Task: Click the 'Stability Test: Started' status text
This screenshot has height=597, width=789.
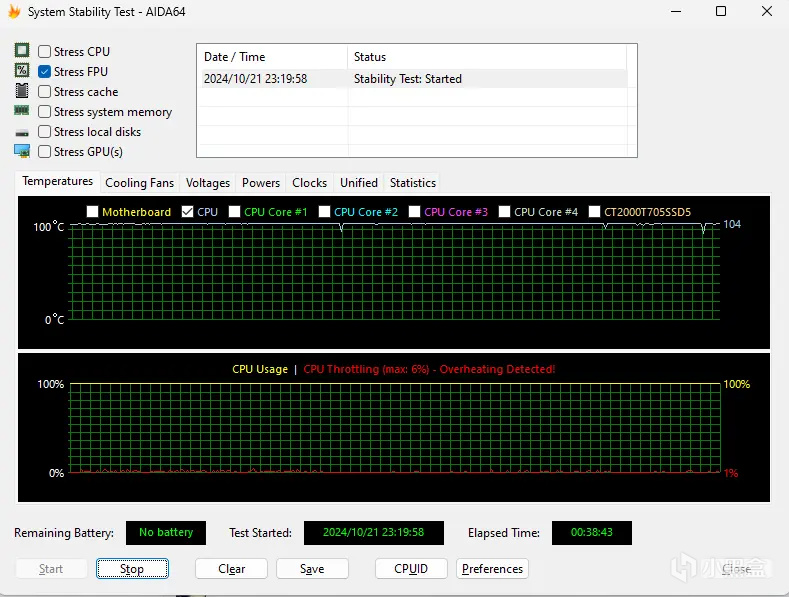Action: 408,79
